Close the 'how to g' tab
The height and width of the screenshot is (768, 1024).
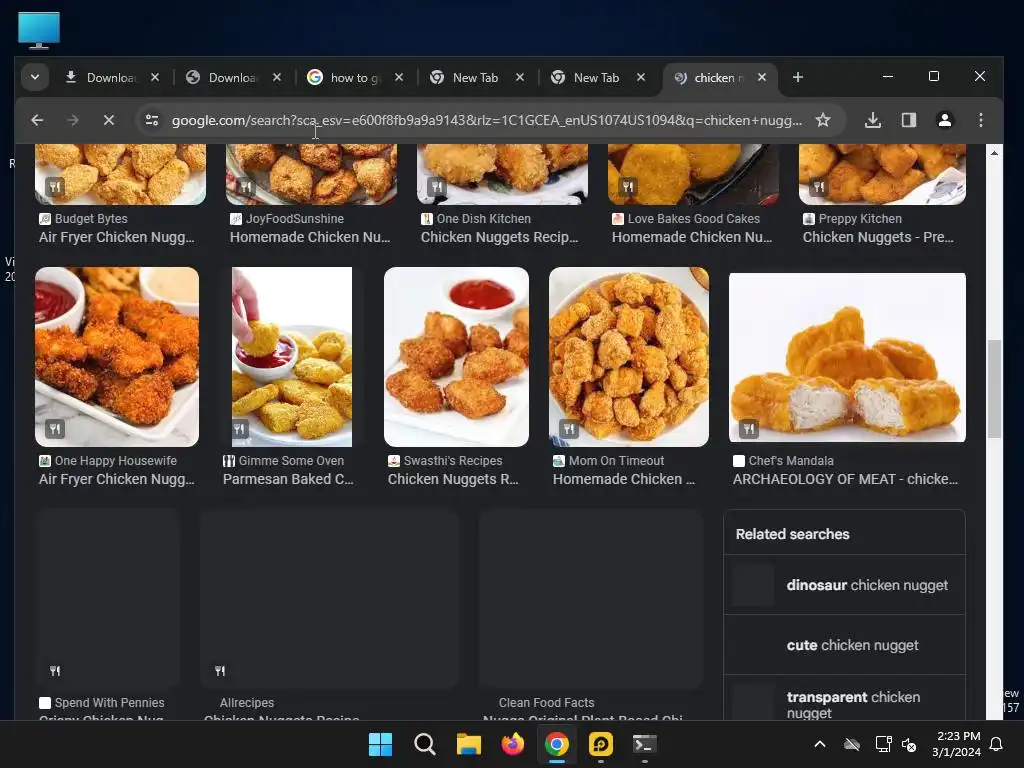pyautogui.click(x=399, y=77)
